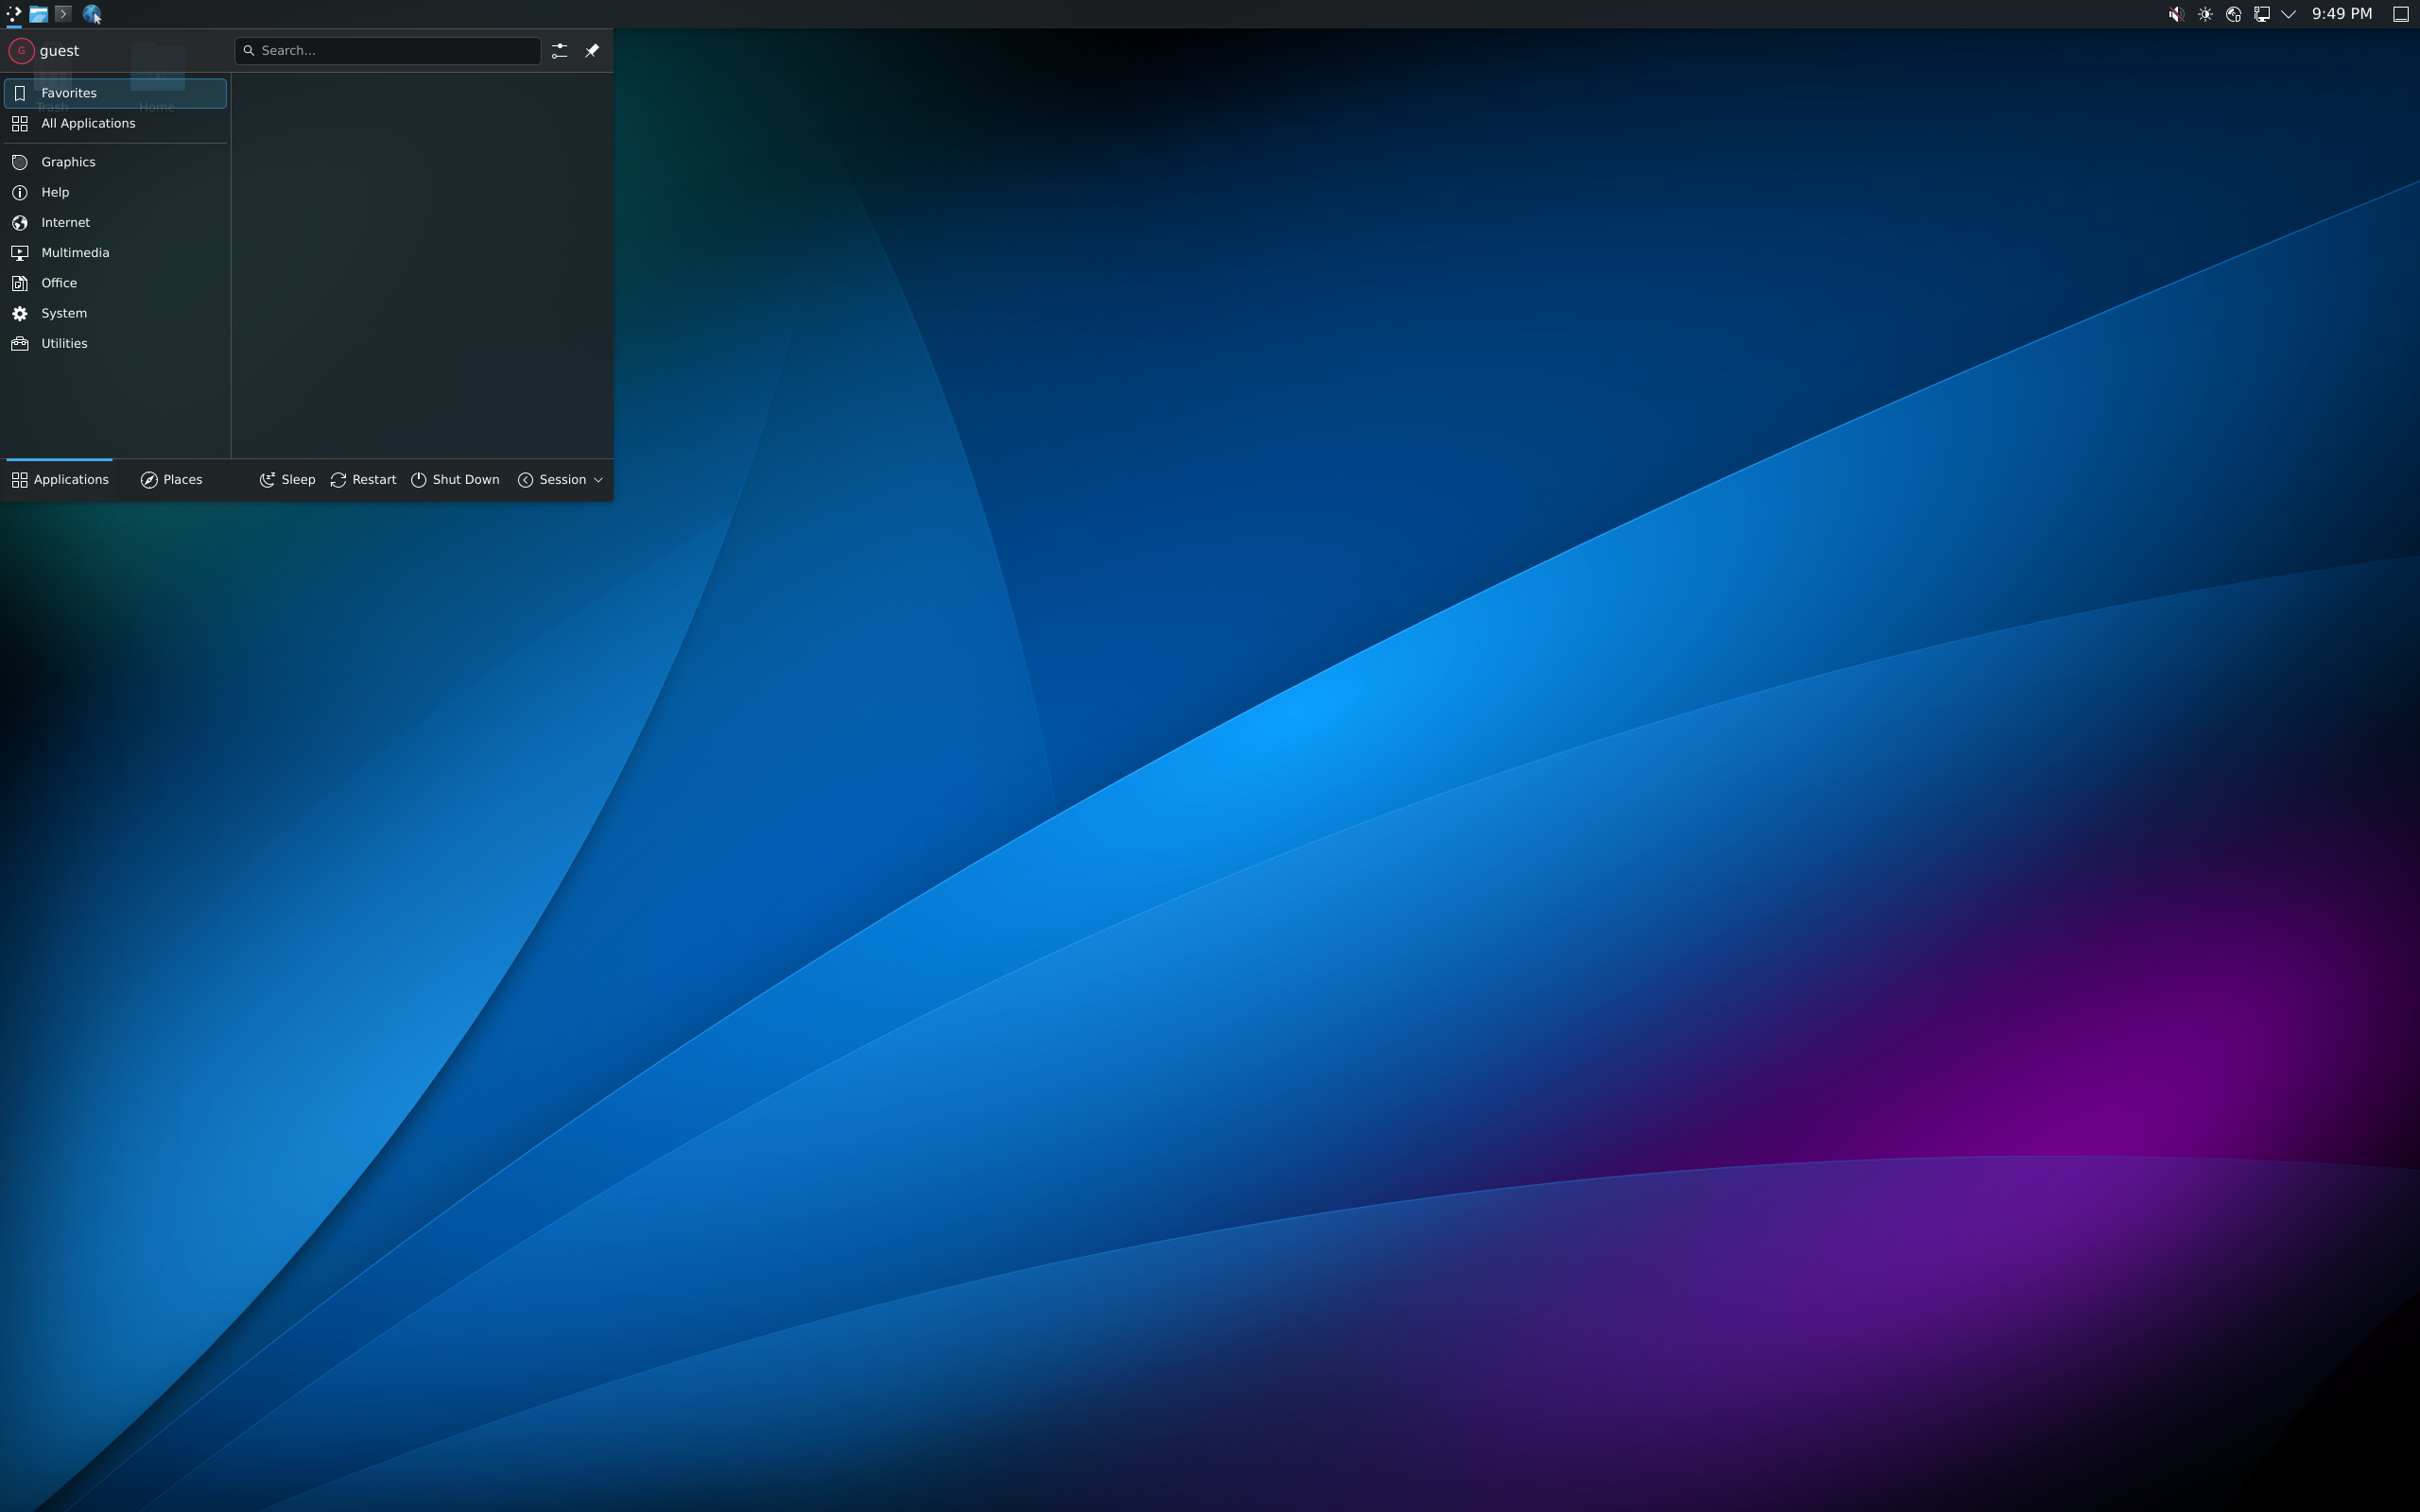Open the disks and devices tray icon
Image resolution: width=2420 pixels, height=1512 pixels.
pyautogui.click(x=2233, y=14)
